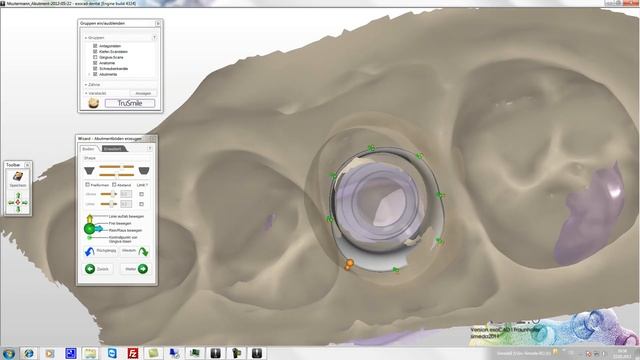Click the Anzeigen button

coord(143,93)
